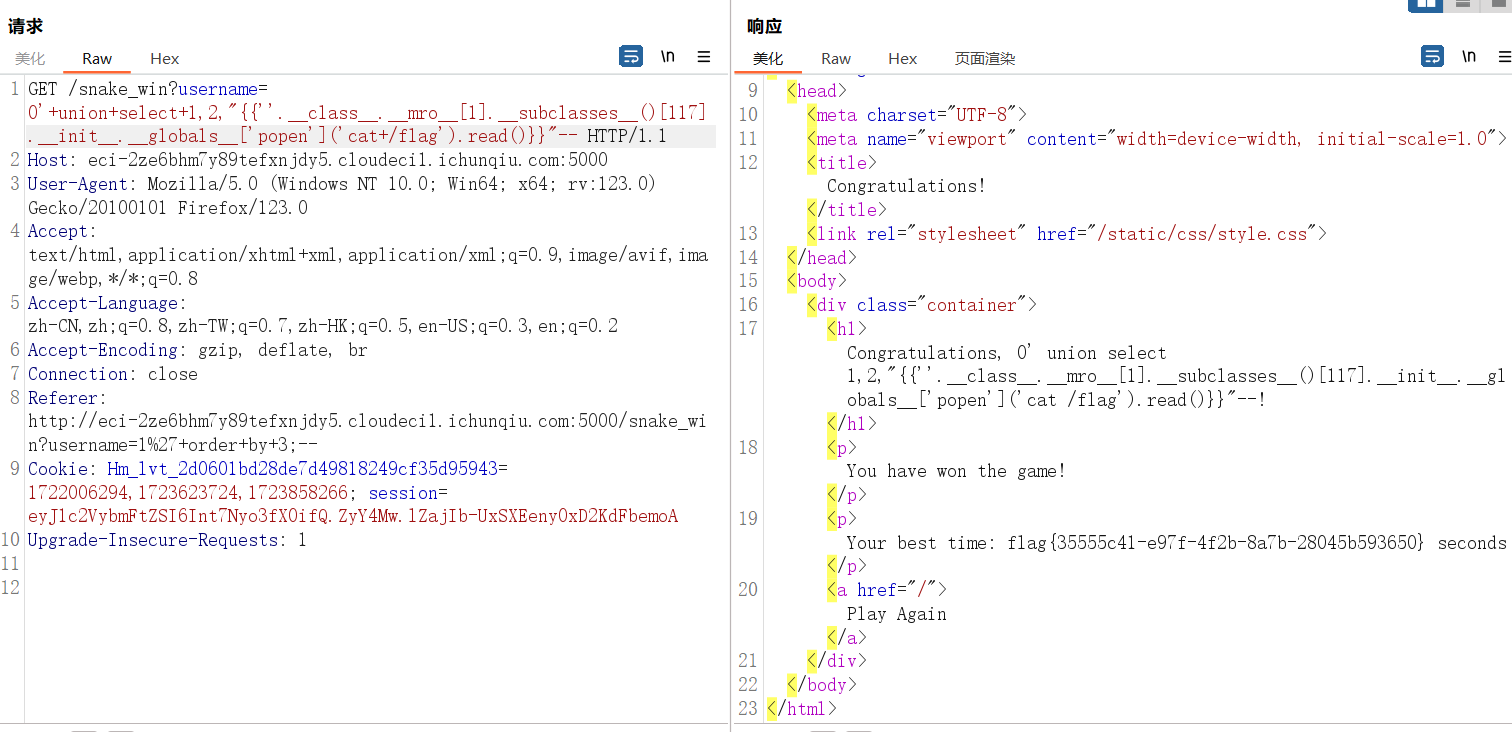Select the 美化 tab in 响应 panel

pos(768,59)
